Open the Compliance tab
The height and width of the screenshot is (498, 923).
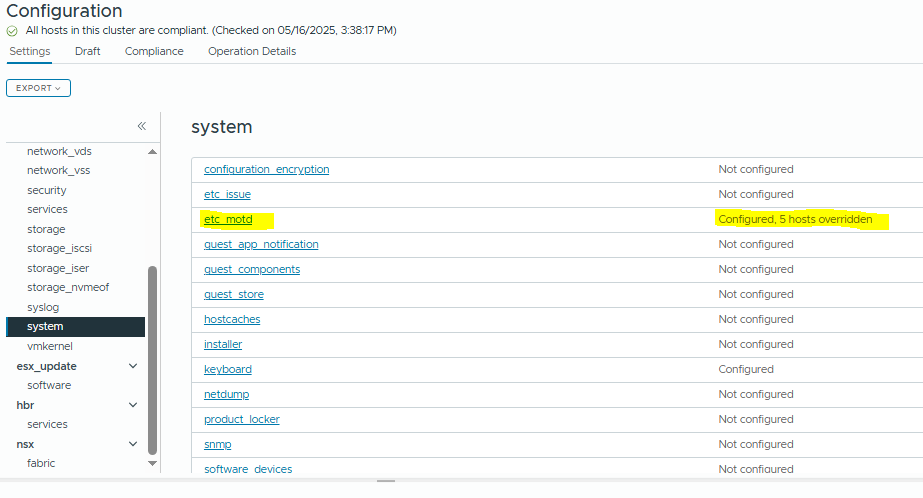point(154,52)
